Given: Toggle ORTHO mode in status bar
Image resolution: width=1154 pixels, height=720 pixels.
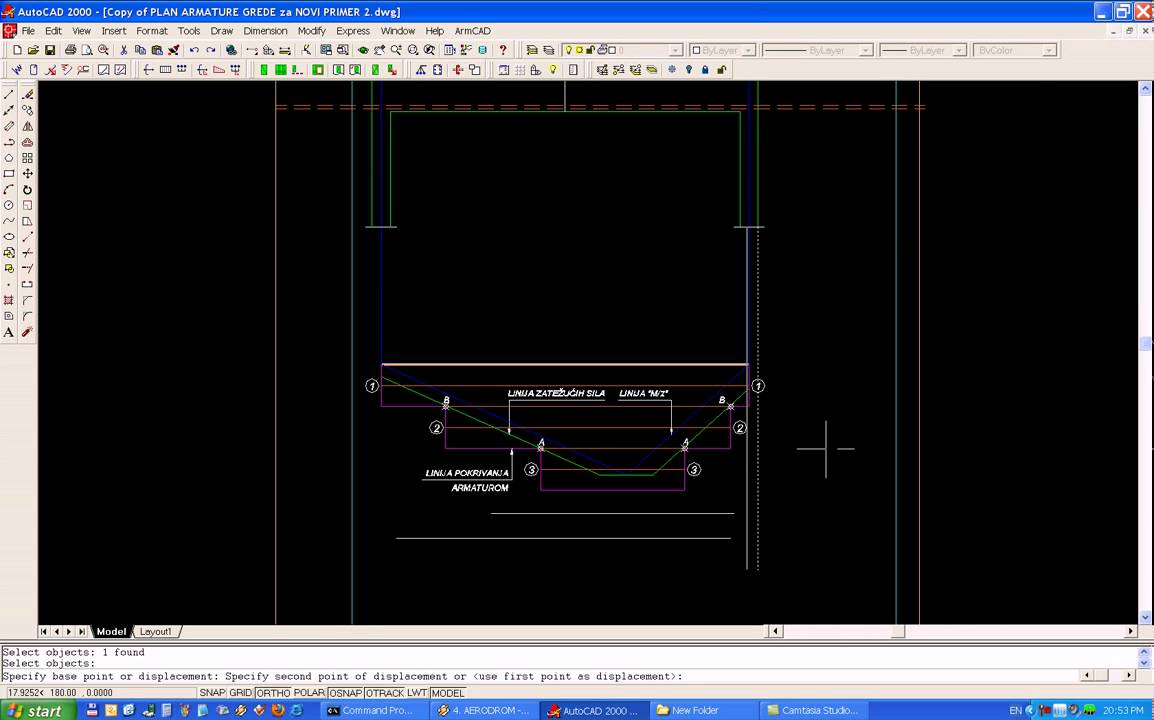Looking at the screenshot, I should coord(273,693).
